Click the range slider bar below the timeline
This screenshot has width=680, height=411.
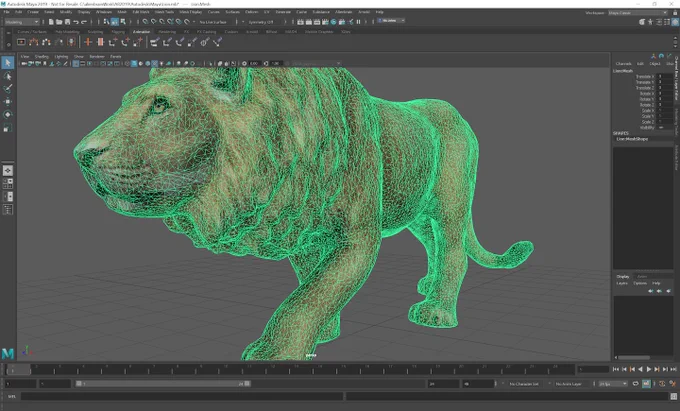163,384
